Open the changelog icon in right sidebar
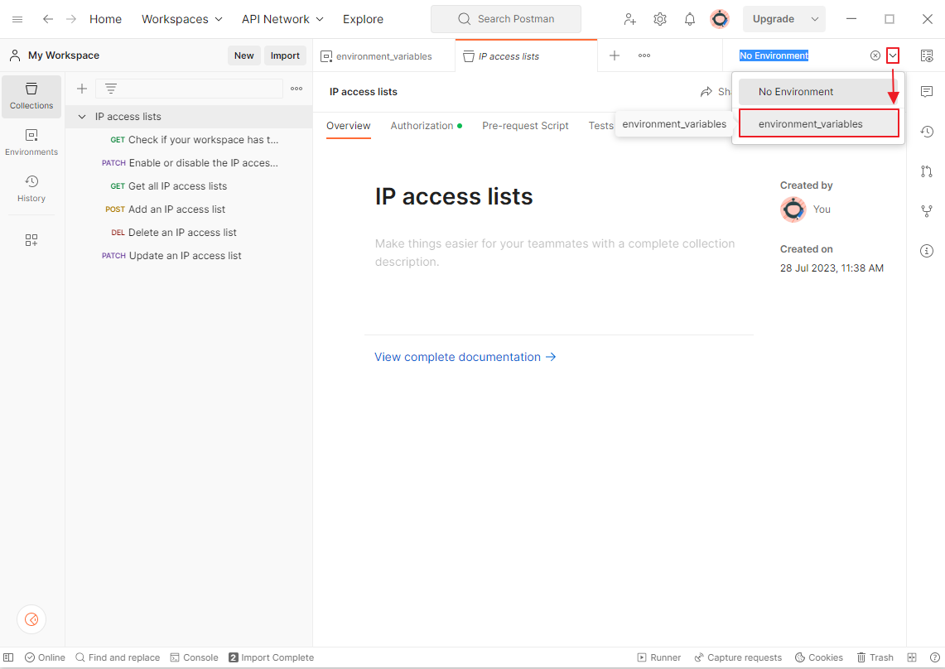The width and height of the screenshot is (945, 669). [926, 131]
